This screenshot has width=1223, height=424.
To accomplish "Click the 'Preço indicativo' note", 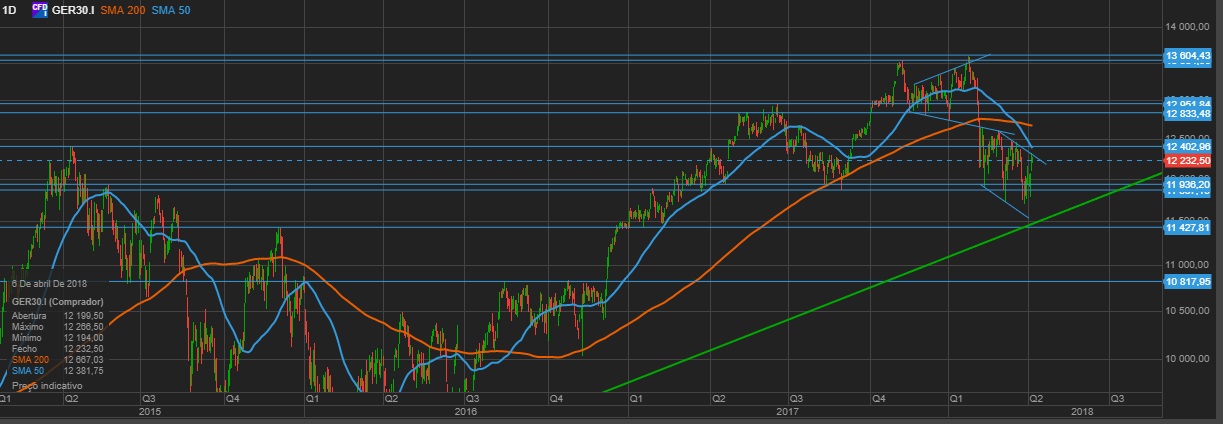I will pos(47,385).
